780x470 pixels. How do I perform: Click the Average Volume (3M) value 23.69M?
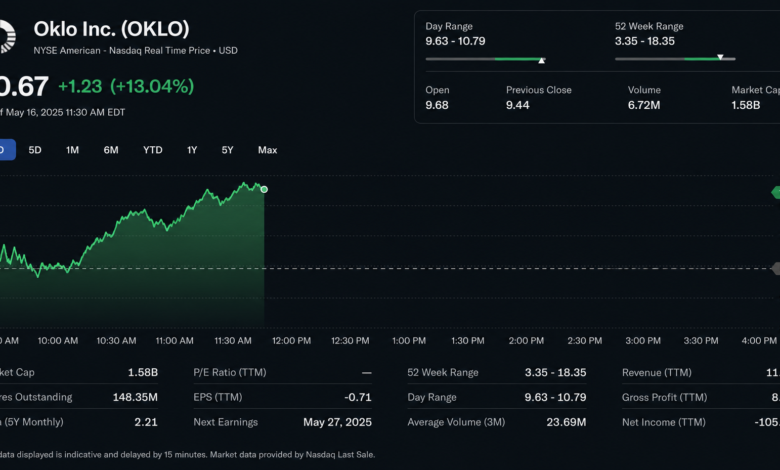[566, 422]
